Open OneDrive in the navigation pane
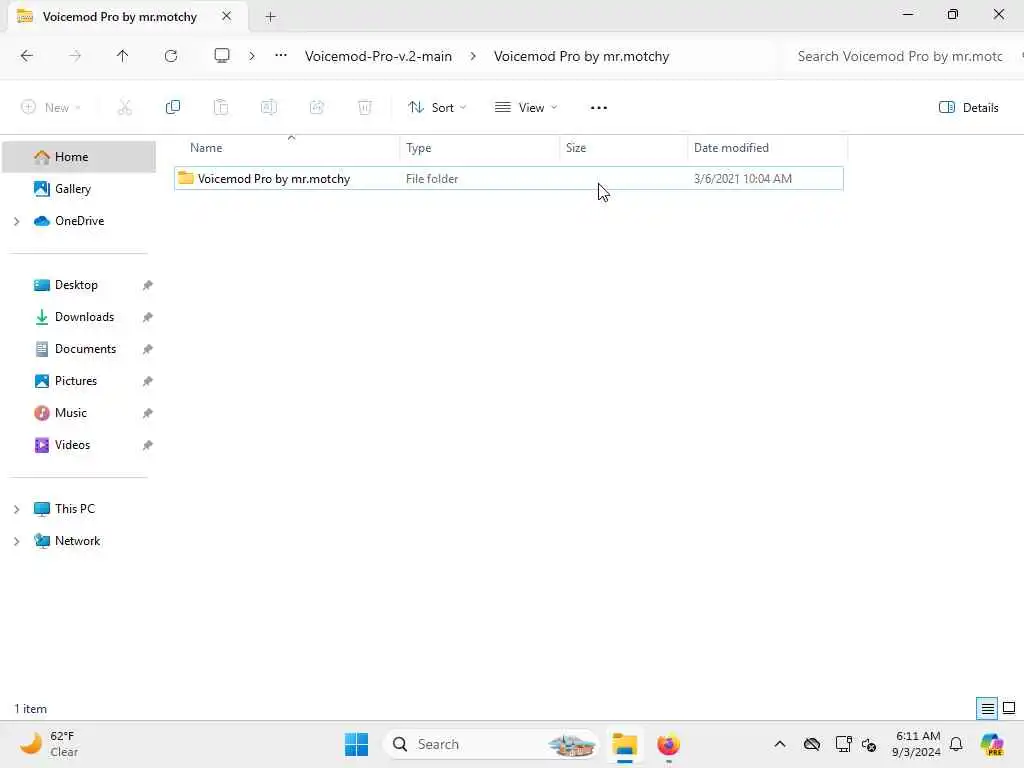 [79, 221]
